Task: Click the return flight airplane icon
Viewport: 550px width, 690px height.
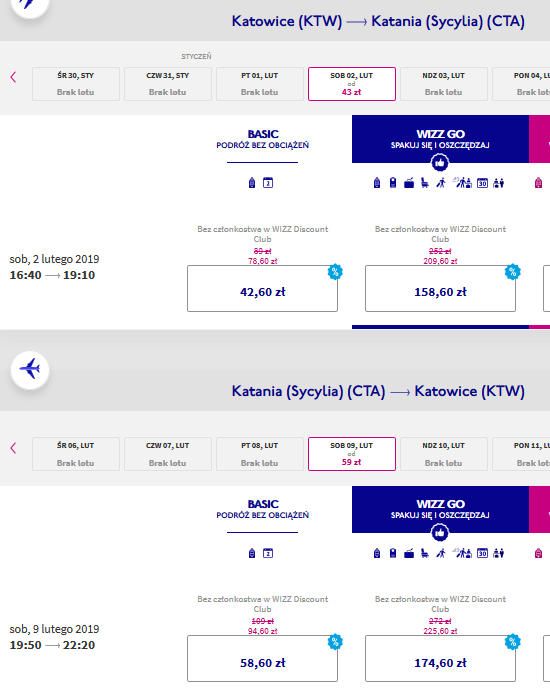Action: pos(30,370)
